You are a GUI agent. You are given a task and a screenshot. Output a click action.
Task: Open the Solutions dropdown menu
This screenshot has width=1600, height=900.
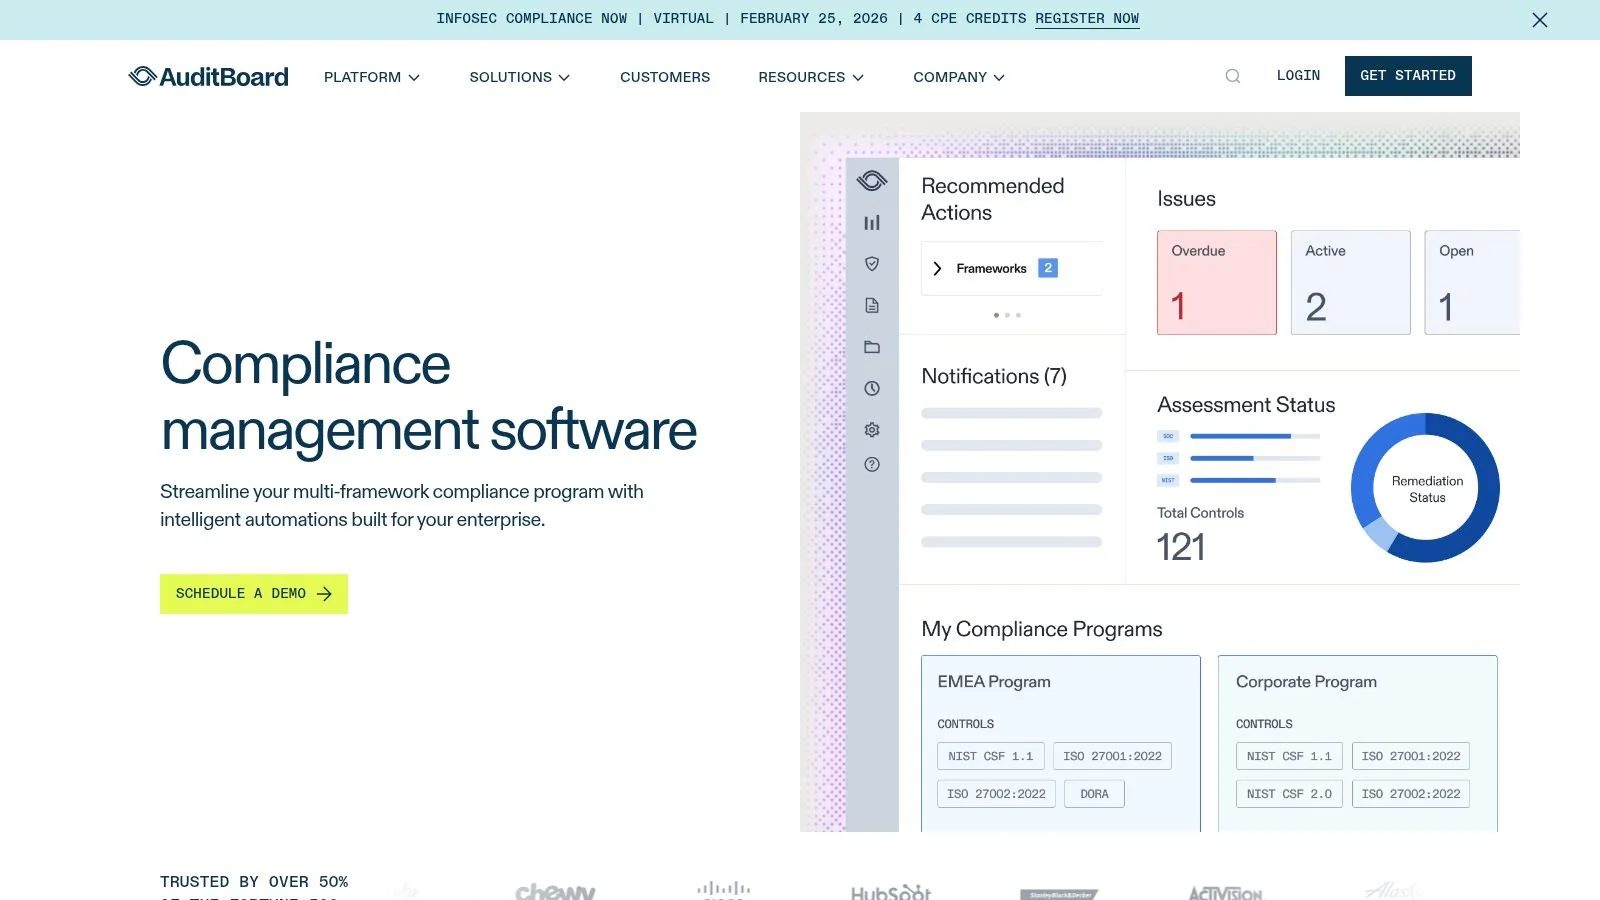[x=519, y=77]
